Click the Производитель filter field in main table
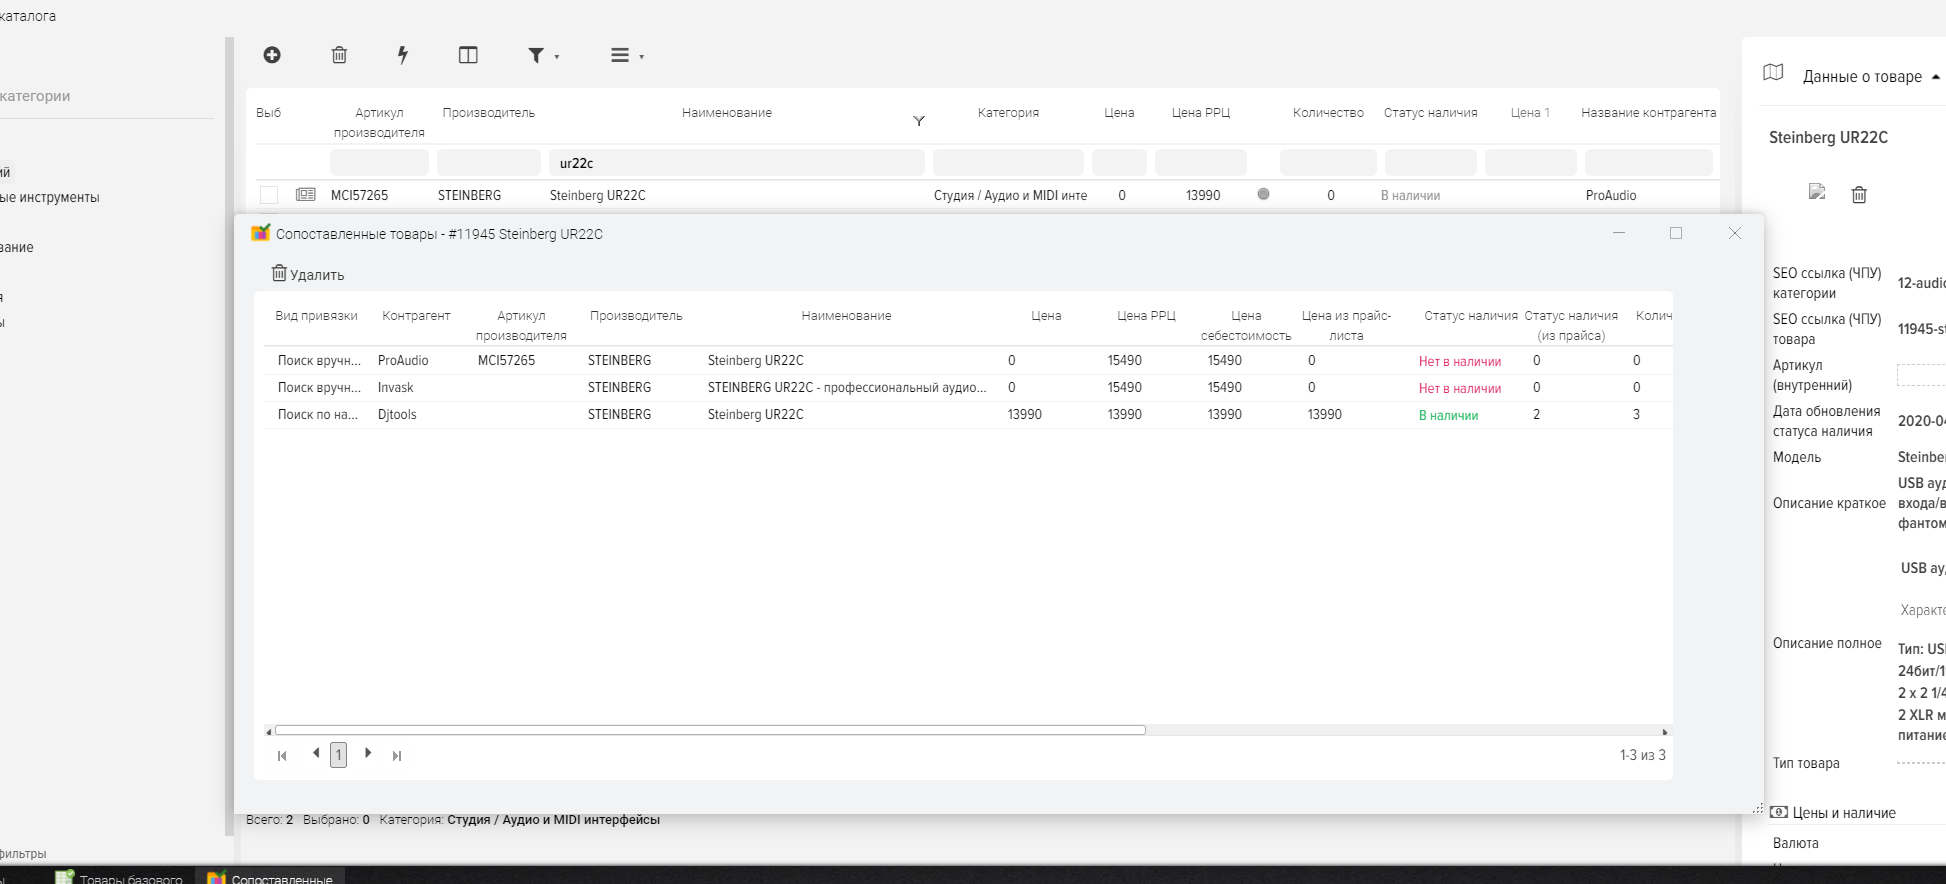This screenshot has width=1946, height=884. pyautogui.click(x=489, y=163)
